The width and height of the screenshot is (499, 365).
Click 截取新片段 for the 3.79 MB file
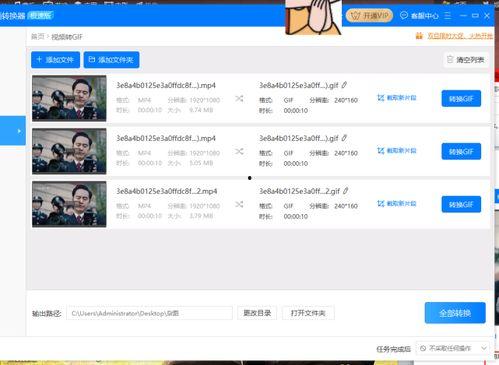pyautogui.click(x=397, y=203)
